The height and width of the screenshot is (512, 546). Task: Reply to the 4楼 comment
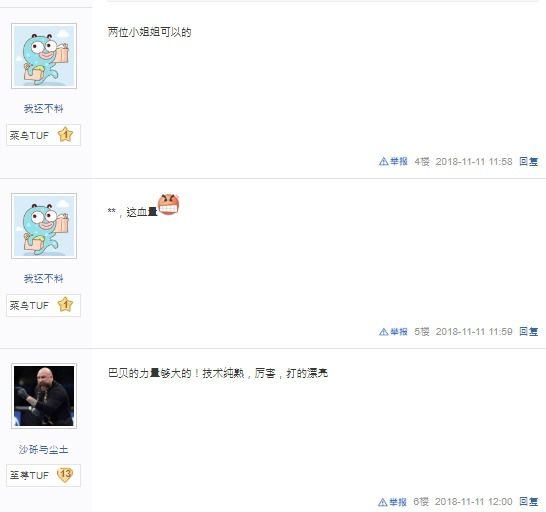click(x=529, y=162)
